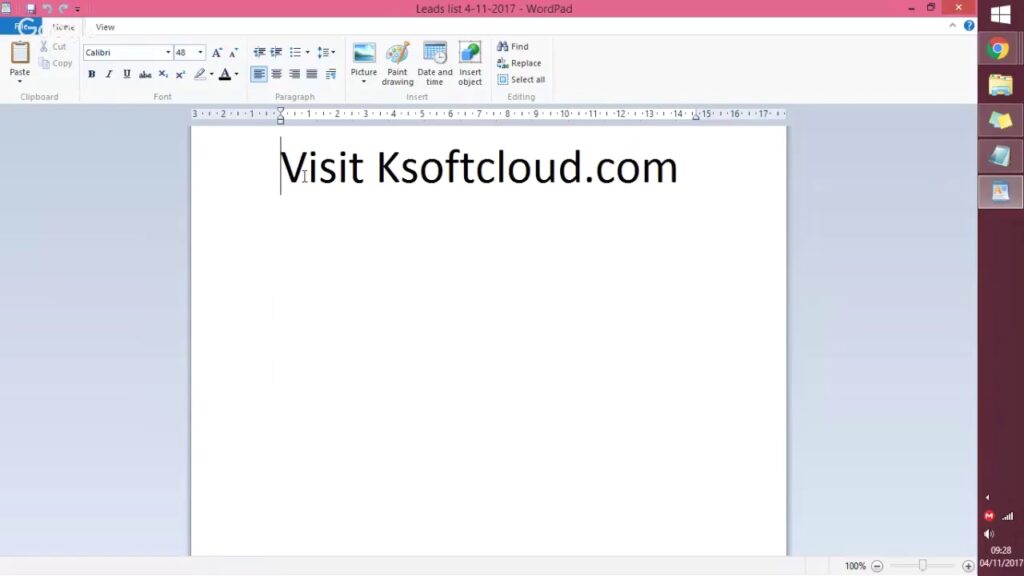Open the line spacing dropdown
1024x576 pixels.
tap(326, 52)
